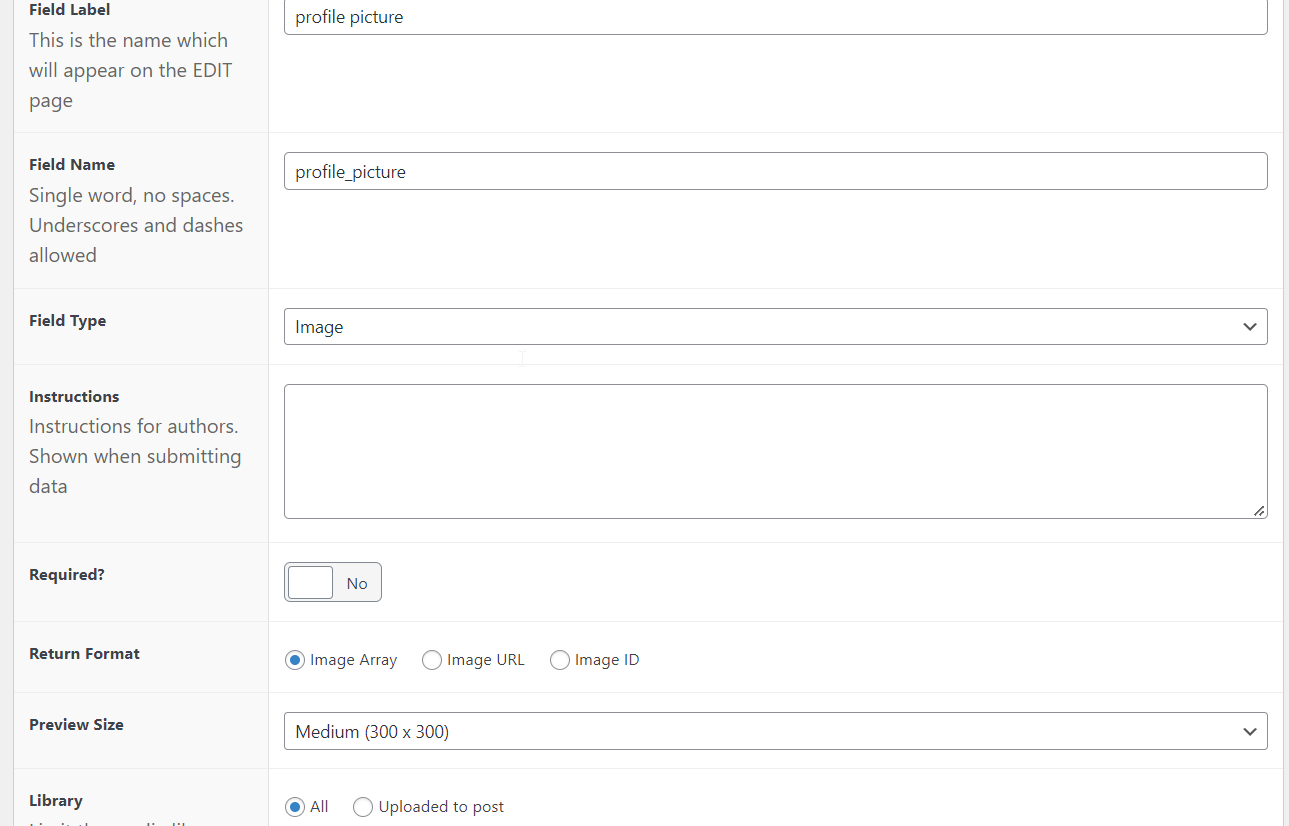Click the Field Name setting label

pos(72,165)
